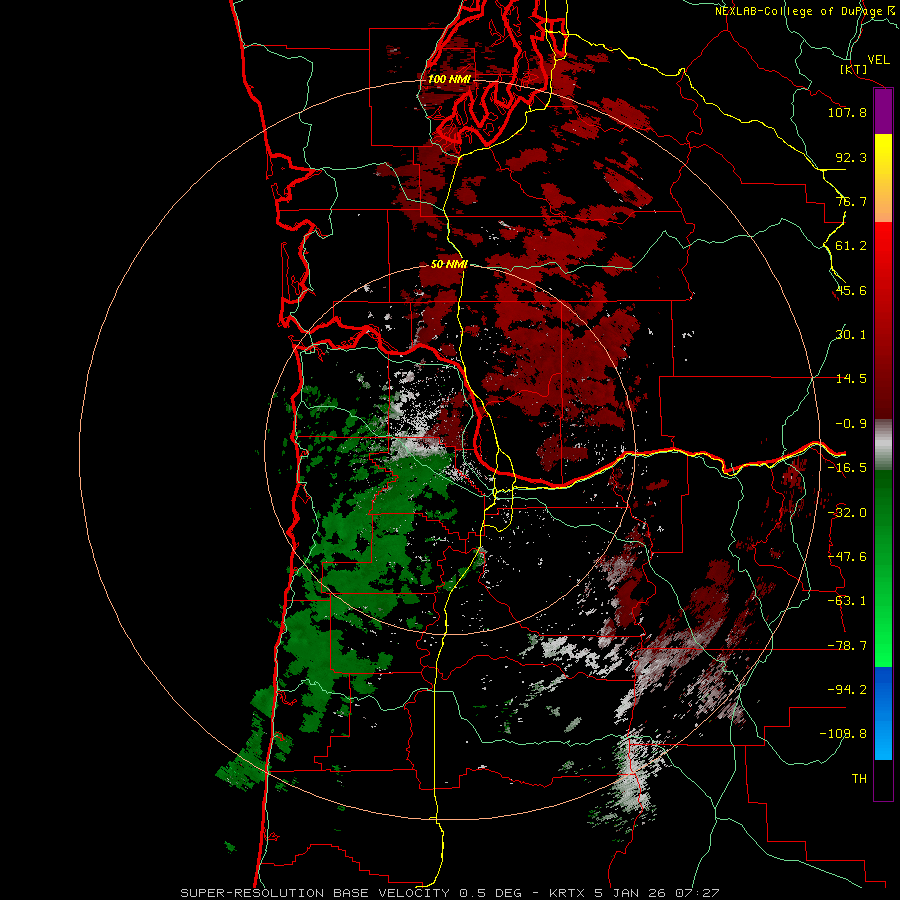Image resolution: width=900 pixels, height=900 pixels.
Task: Click the '100 NMI' range ring label
Action: click(449, 79)
